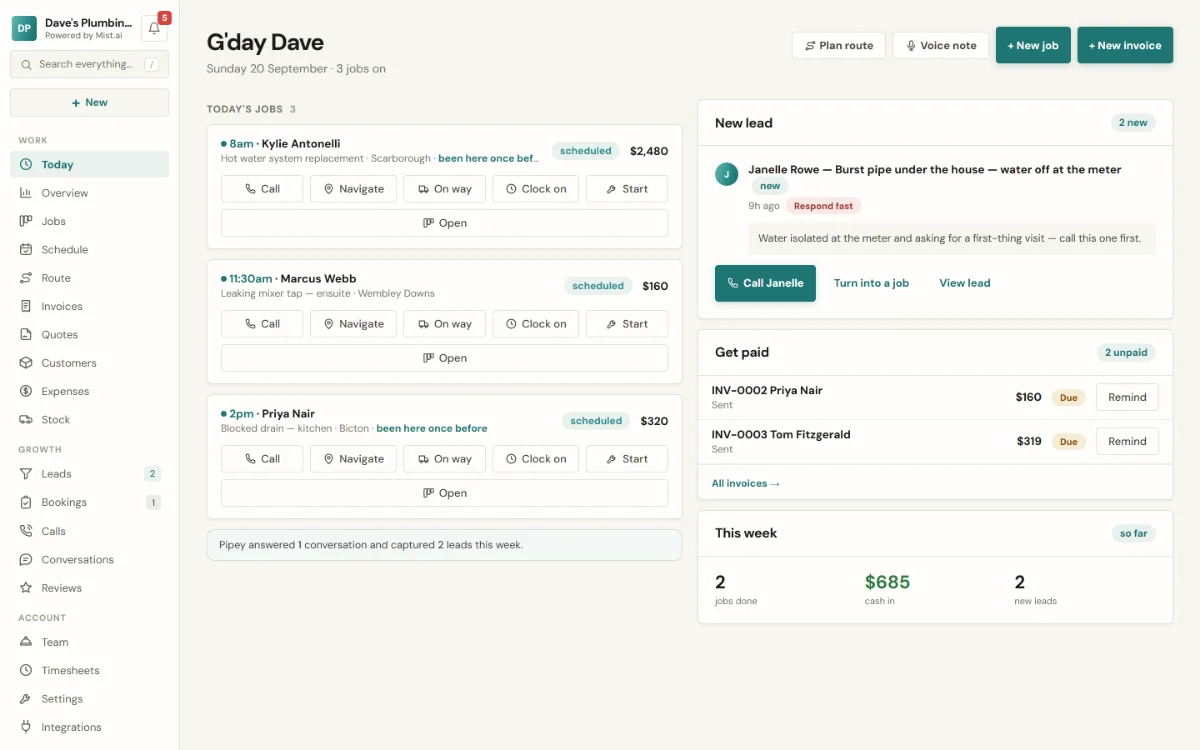The width and height of the screenshot is (1200, 750).
Task: Remind Tom Fitzgerald about INV-0003
Action: pyautogui.click(x=1127, y=441)
